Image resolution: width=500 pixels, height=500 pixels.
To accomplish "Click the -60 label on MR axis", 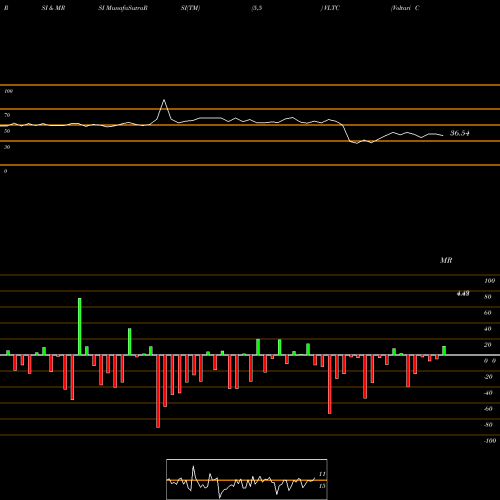I will 488,409.
